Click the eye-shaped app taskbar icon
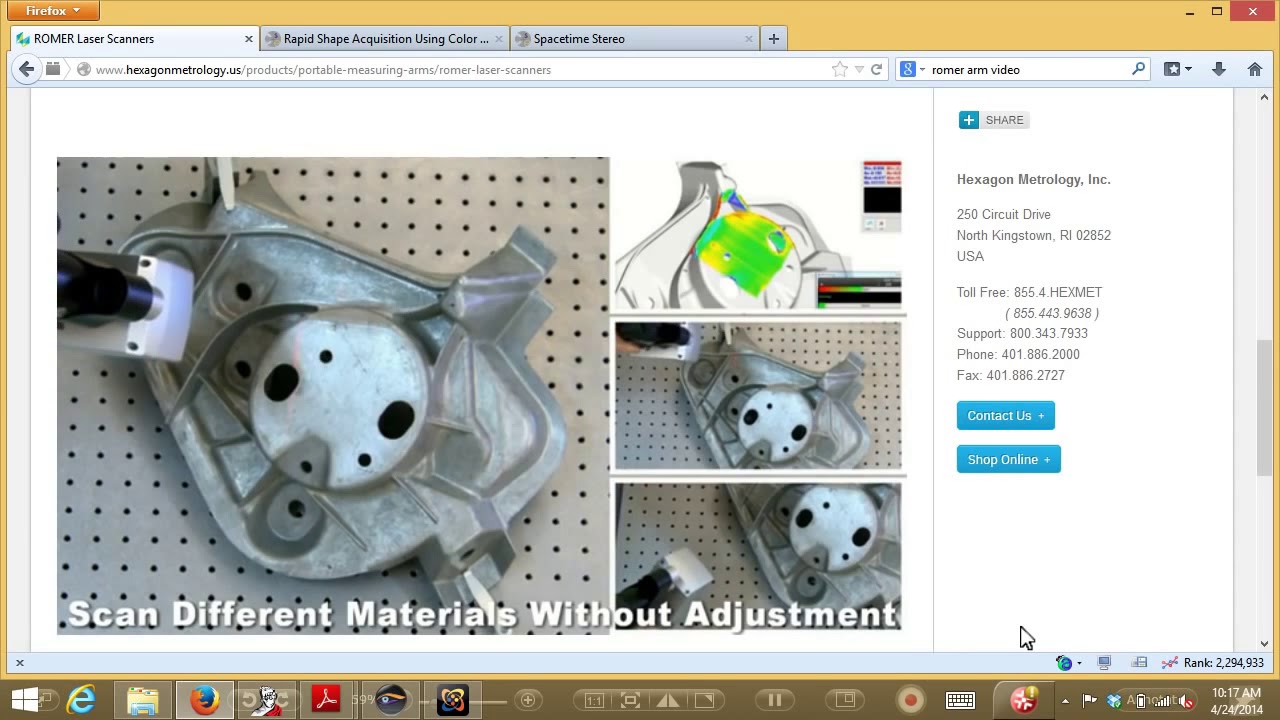 pyautogui.click(x=390, y=700)
